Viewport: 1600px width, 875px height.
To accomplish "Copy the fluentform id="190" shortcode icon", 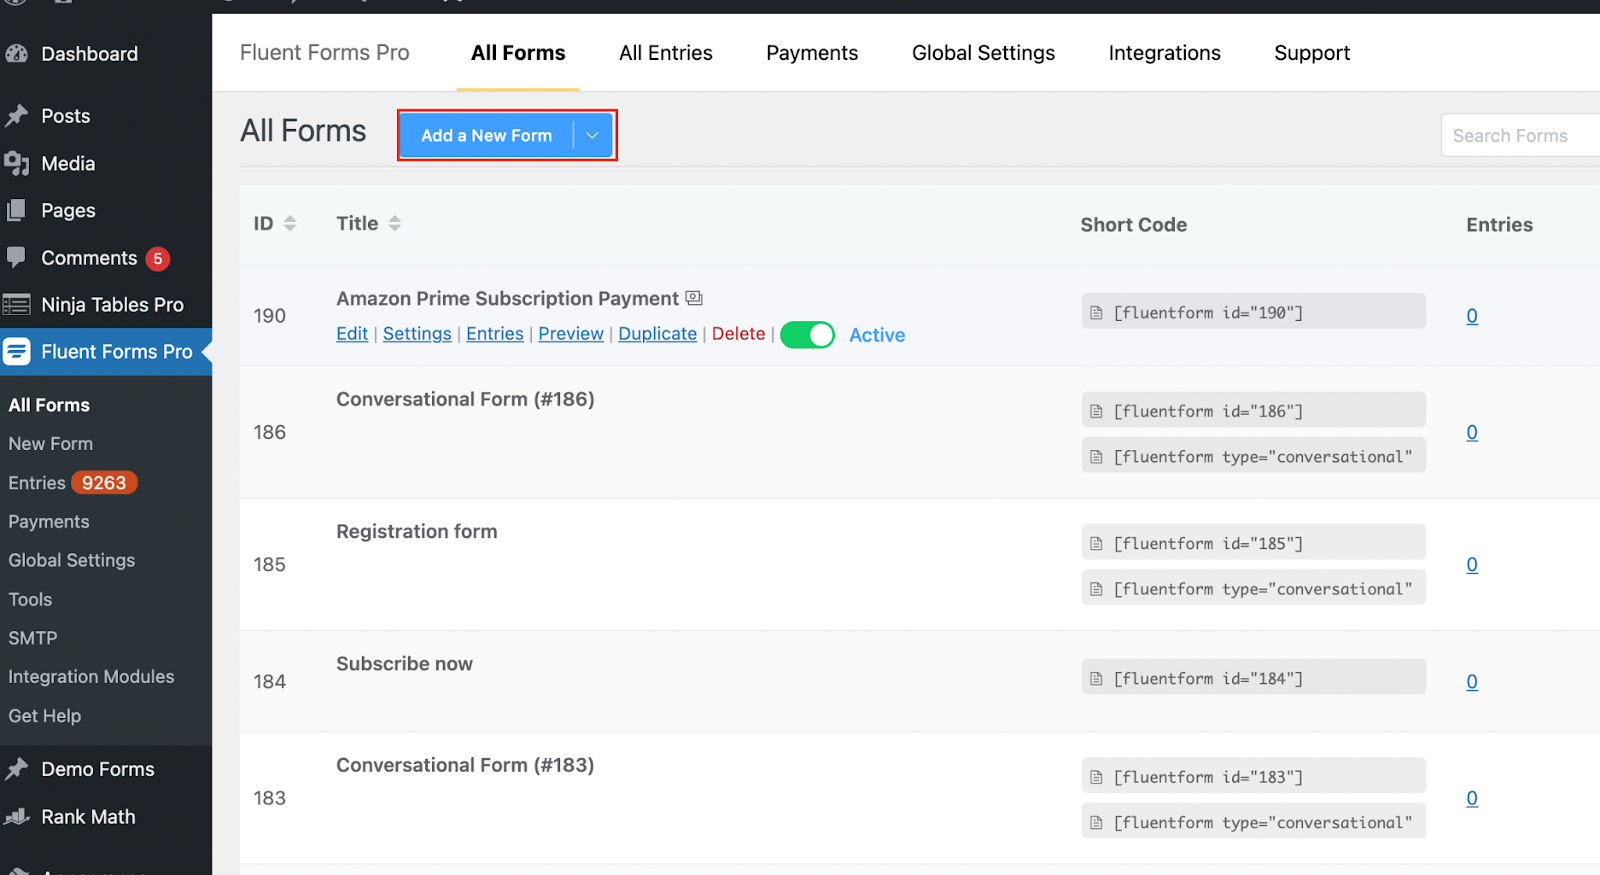I will 1096,313.
